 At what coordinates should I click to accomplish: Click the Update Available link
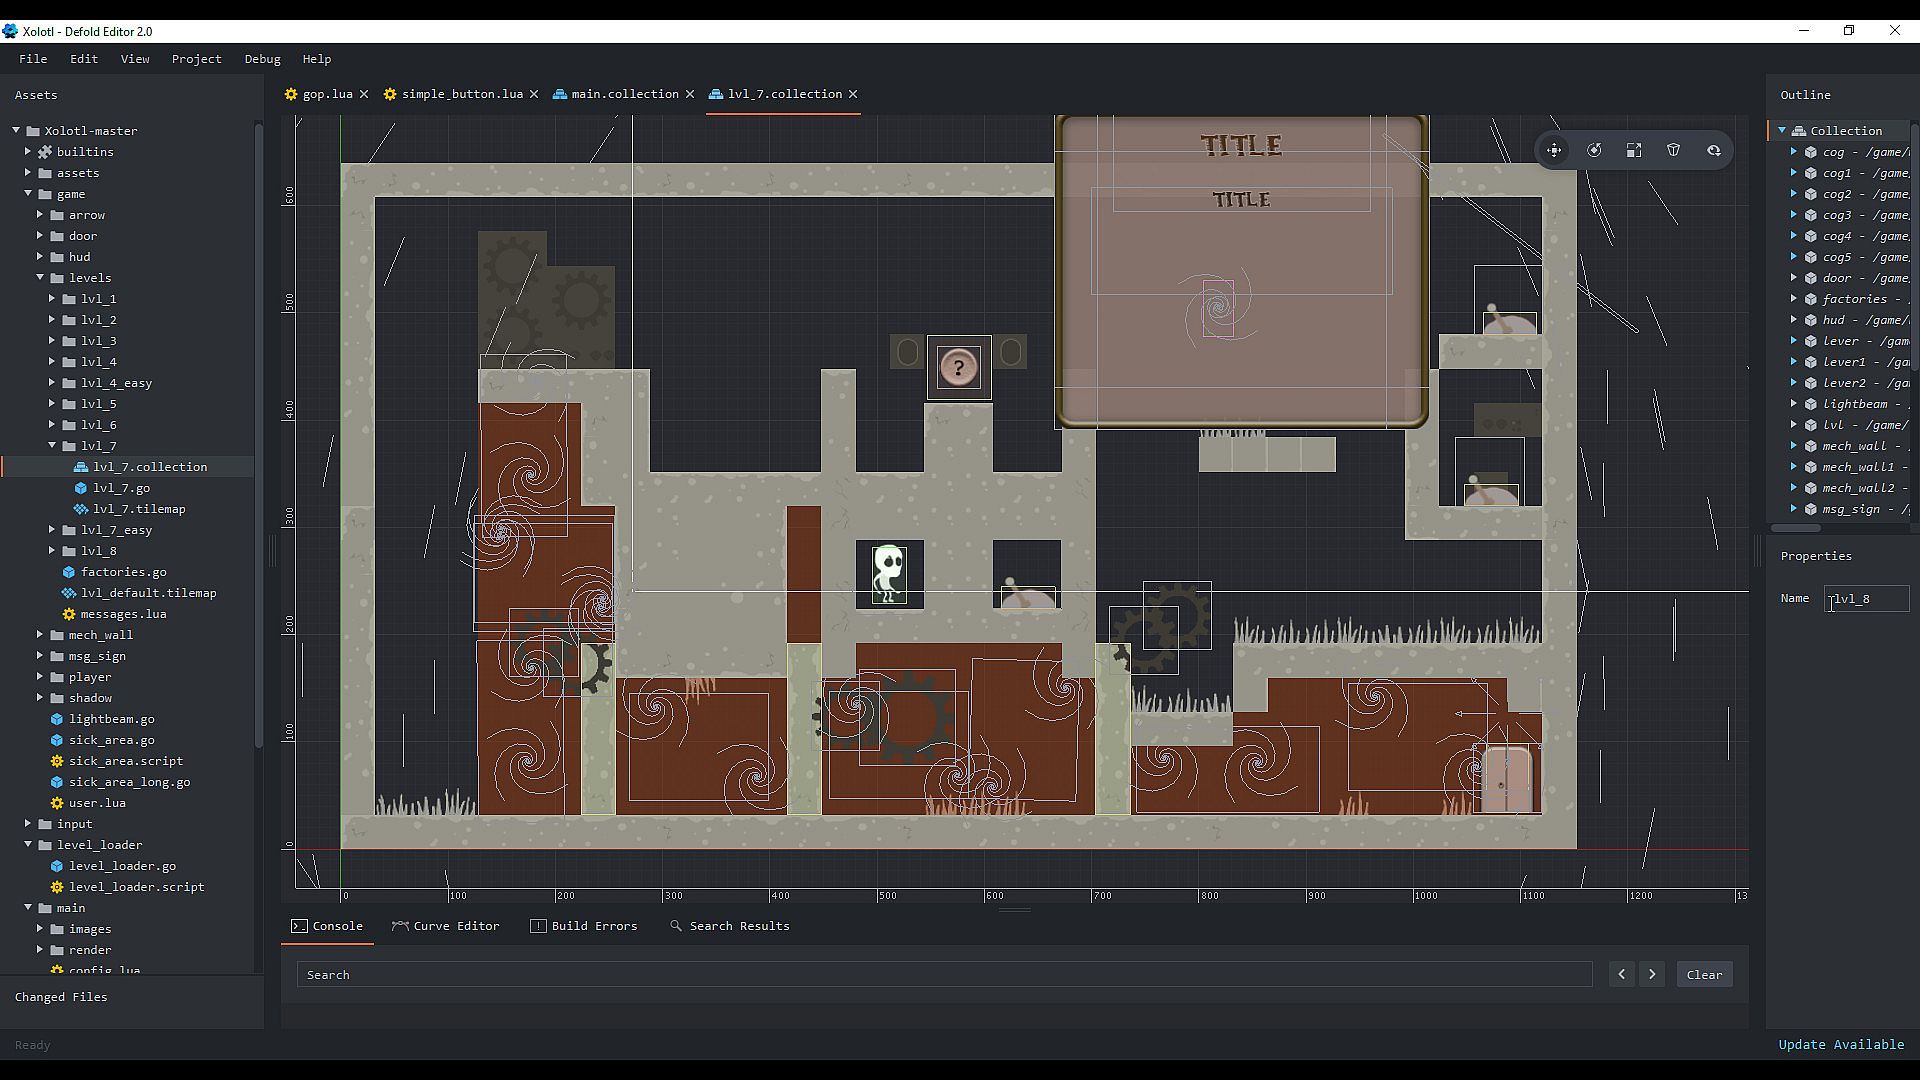tap(1840, 1044)
